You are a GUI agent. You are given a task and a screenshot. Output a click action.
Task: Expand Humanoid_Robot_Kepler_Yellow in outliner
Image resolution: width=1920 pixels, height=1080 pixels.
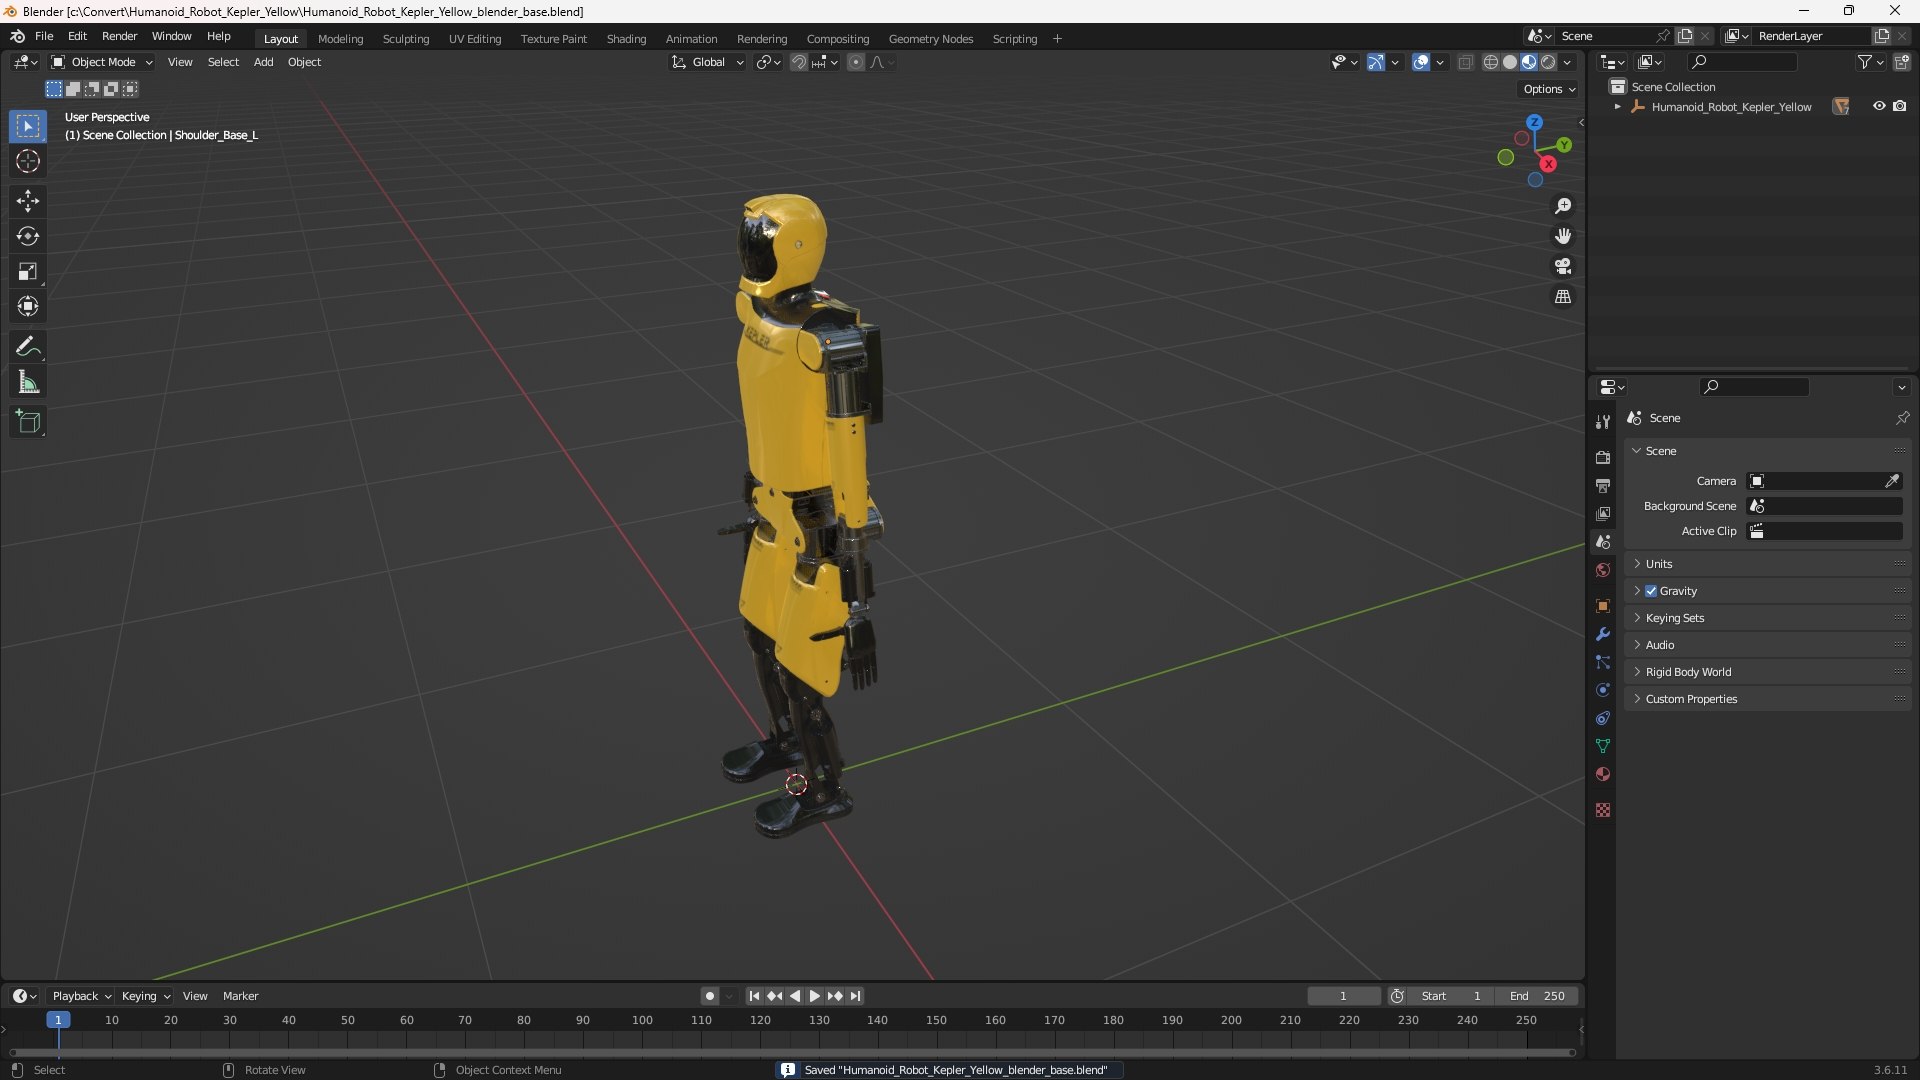[1617, 107]
